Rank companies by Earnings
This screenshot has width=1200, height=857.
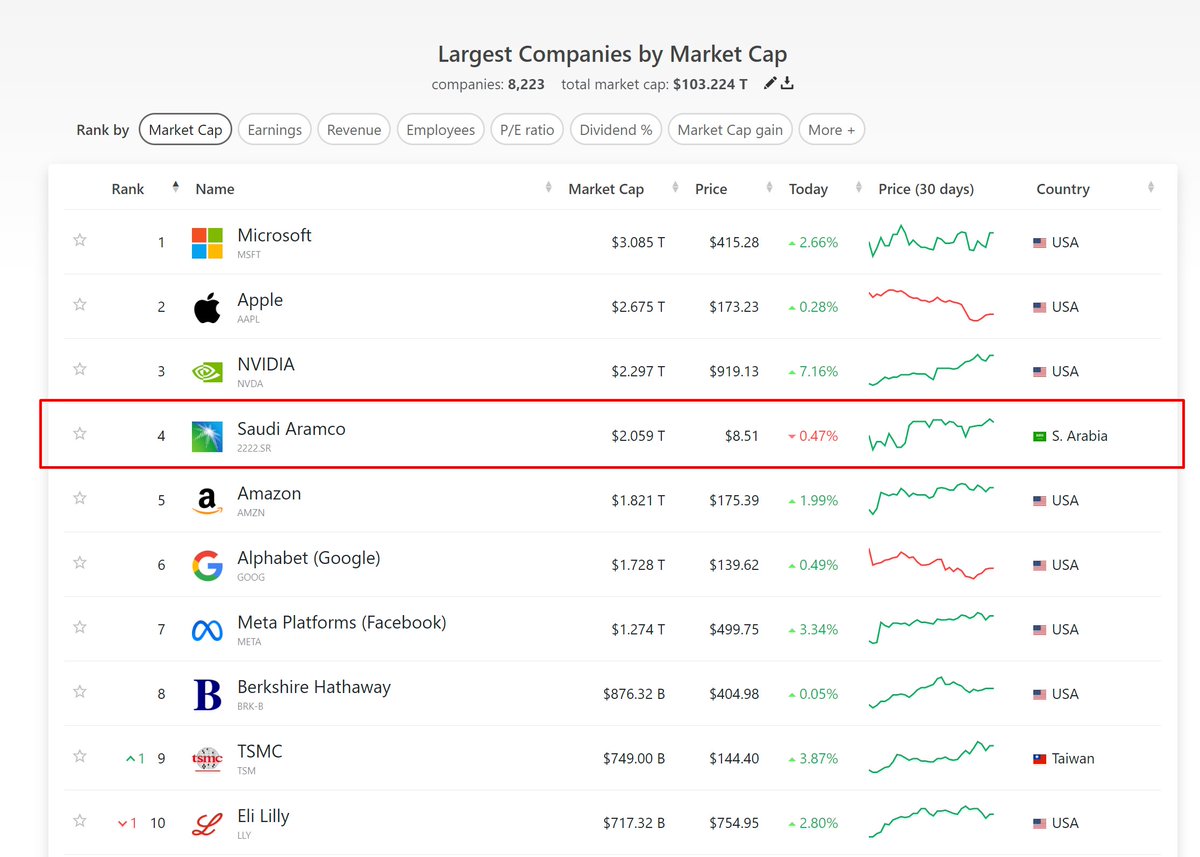[275, 130]
